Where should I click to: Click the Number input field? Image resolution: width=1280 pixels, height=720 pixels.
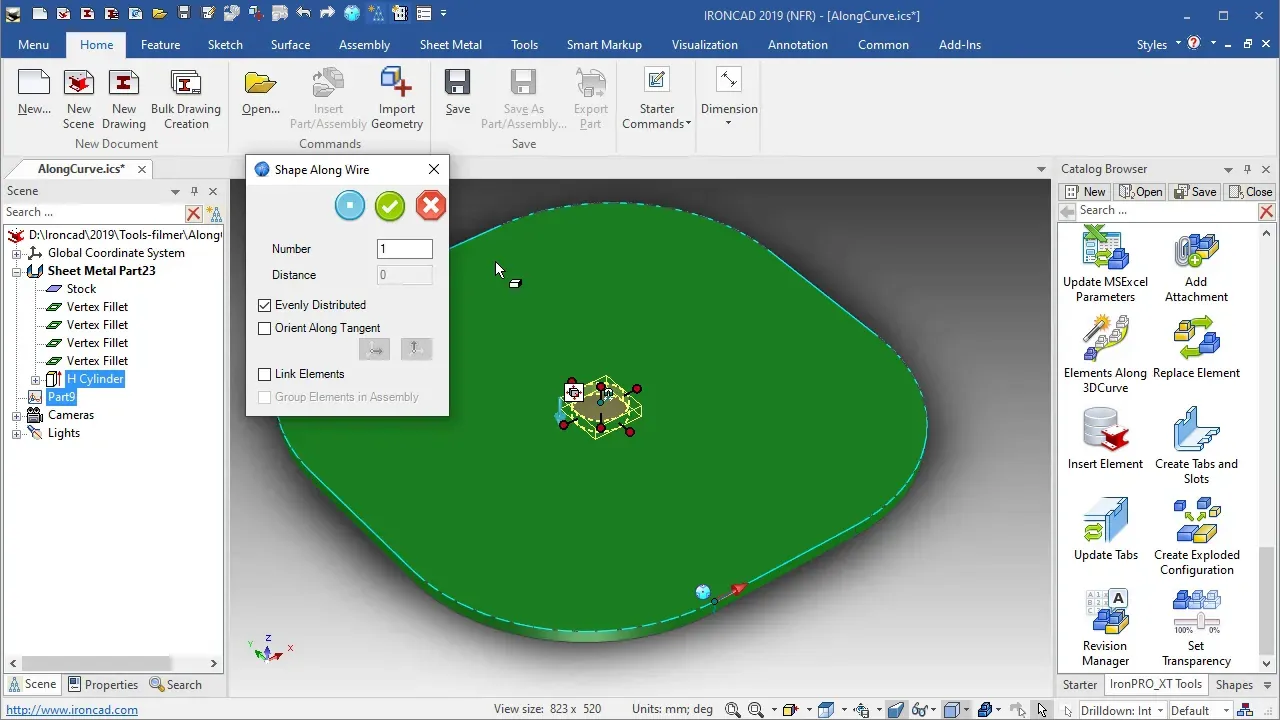[x=405, y=249]
